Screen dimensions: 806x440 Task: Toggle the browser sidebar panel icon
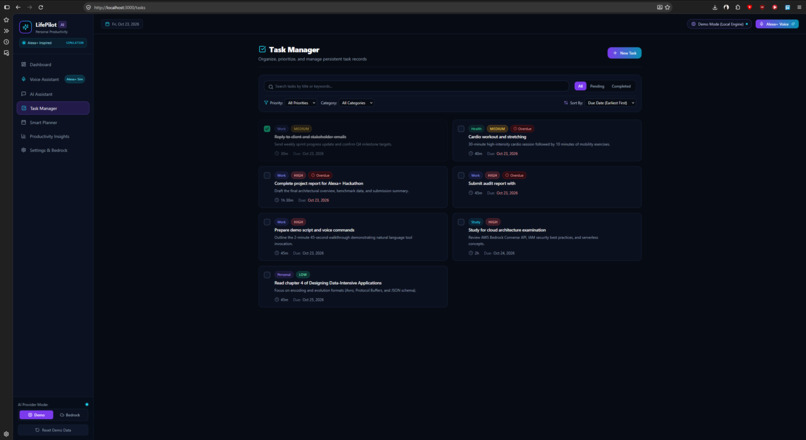tap(6, 7)
